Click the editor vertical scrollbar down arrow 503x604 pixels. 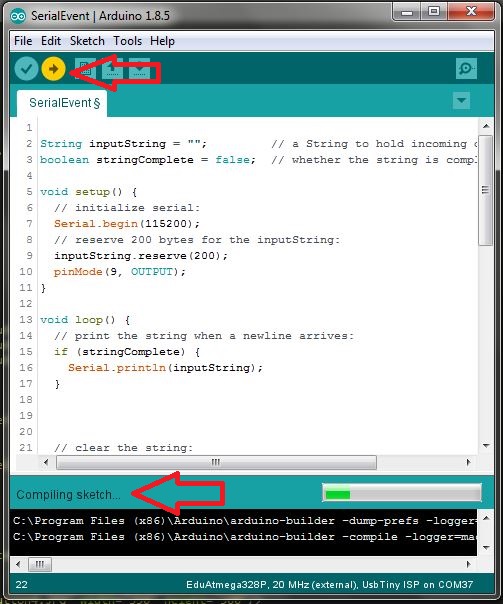(x=486, y=446)
